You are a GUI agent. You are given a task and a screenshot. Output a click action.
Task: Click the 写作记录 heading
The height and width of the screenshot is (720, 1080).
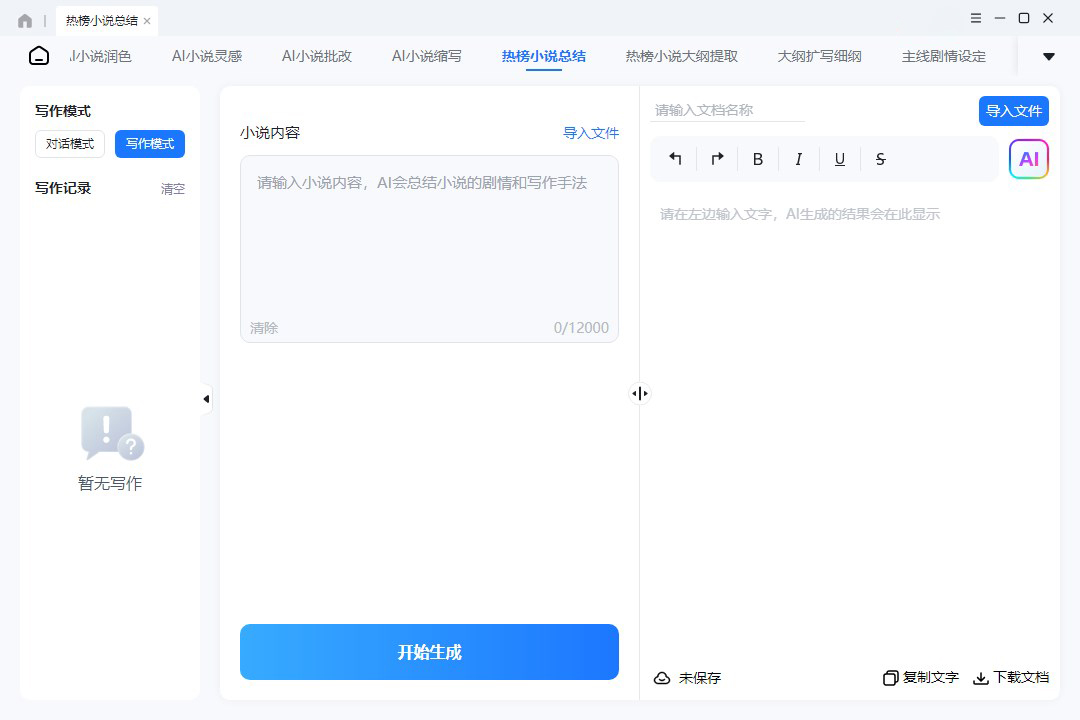(63, 188)
